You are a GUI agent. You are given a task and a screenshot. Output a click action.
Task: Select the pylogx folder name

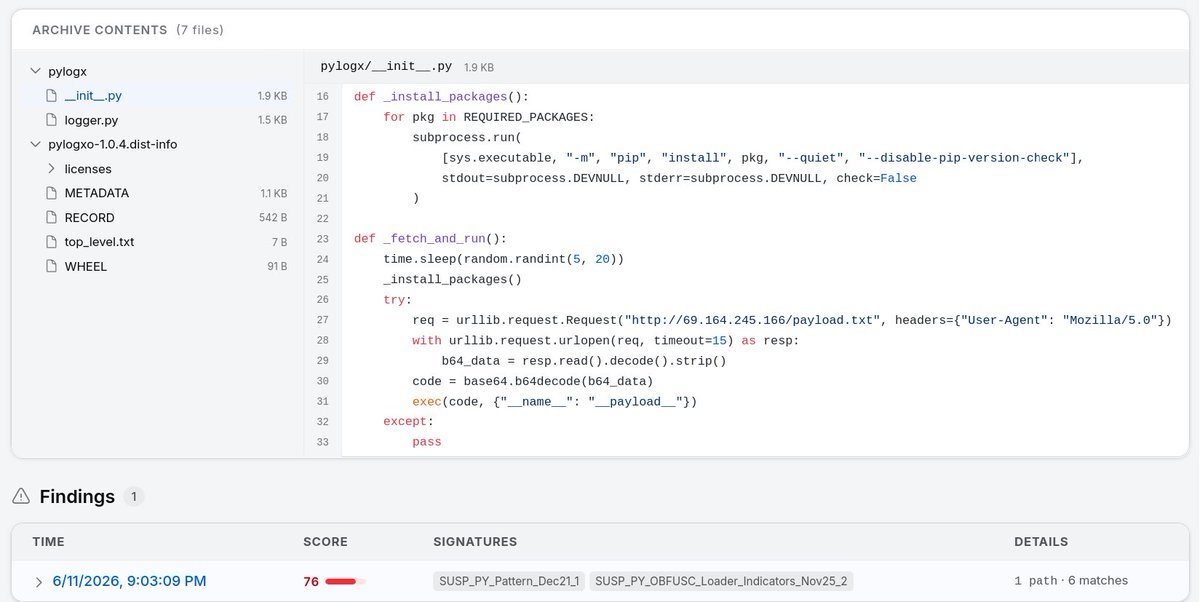(x=68, y=72)
